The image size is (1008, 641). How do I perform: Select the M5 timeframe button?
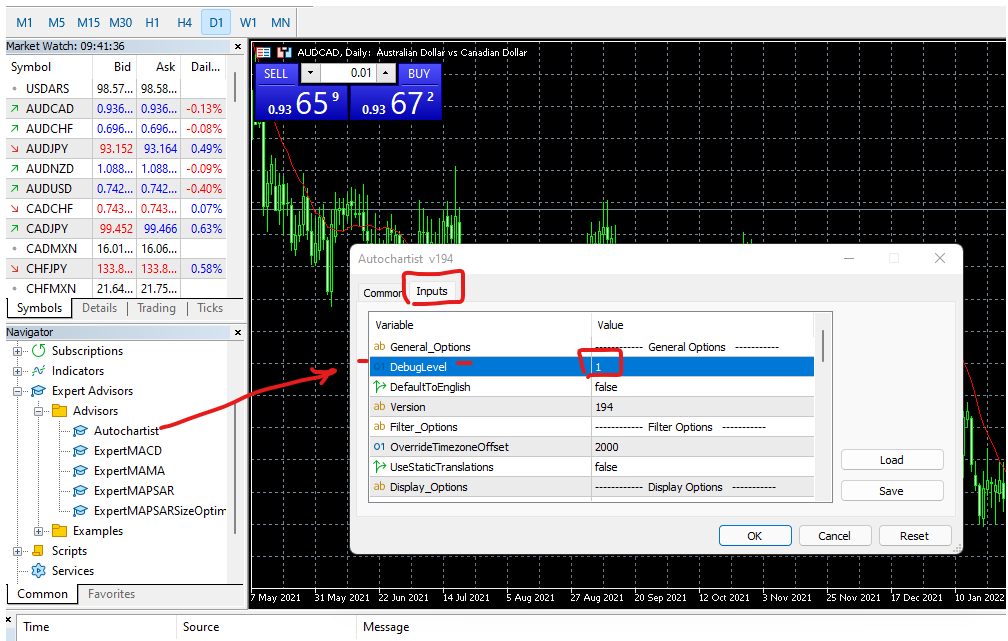[56, 21]
